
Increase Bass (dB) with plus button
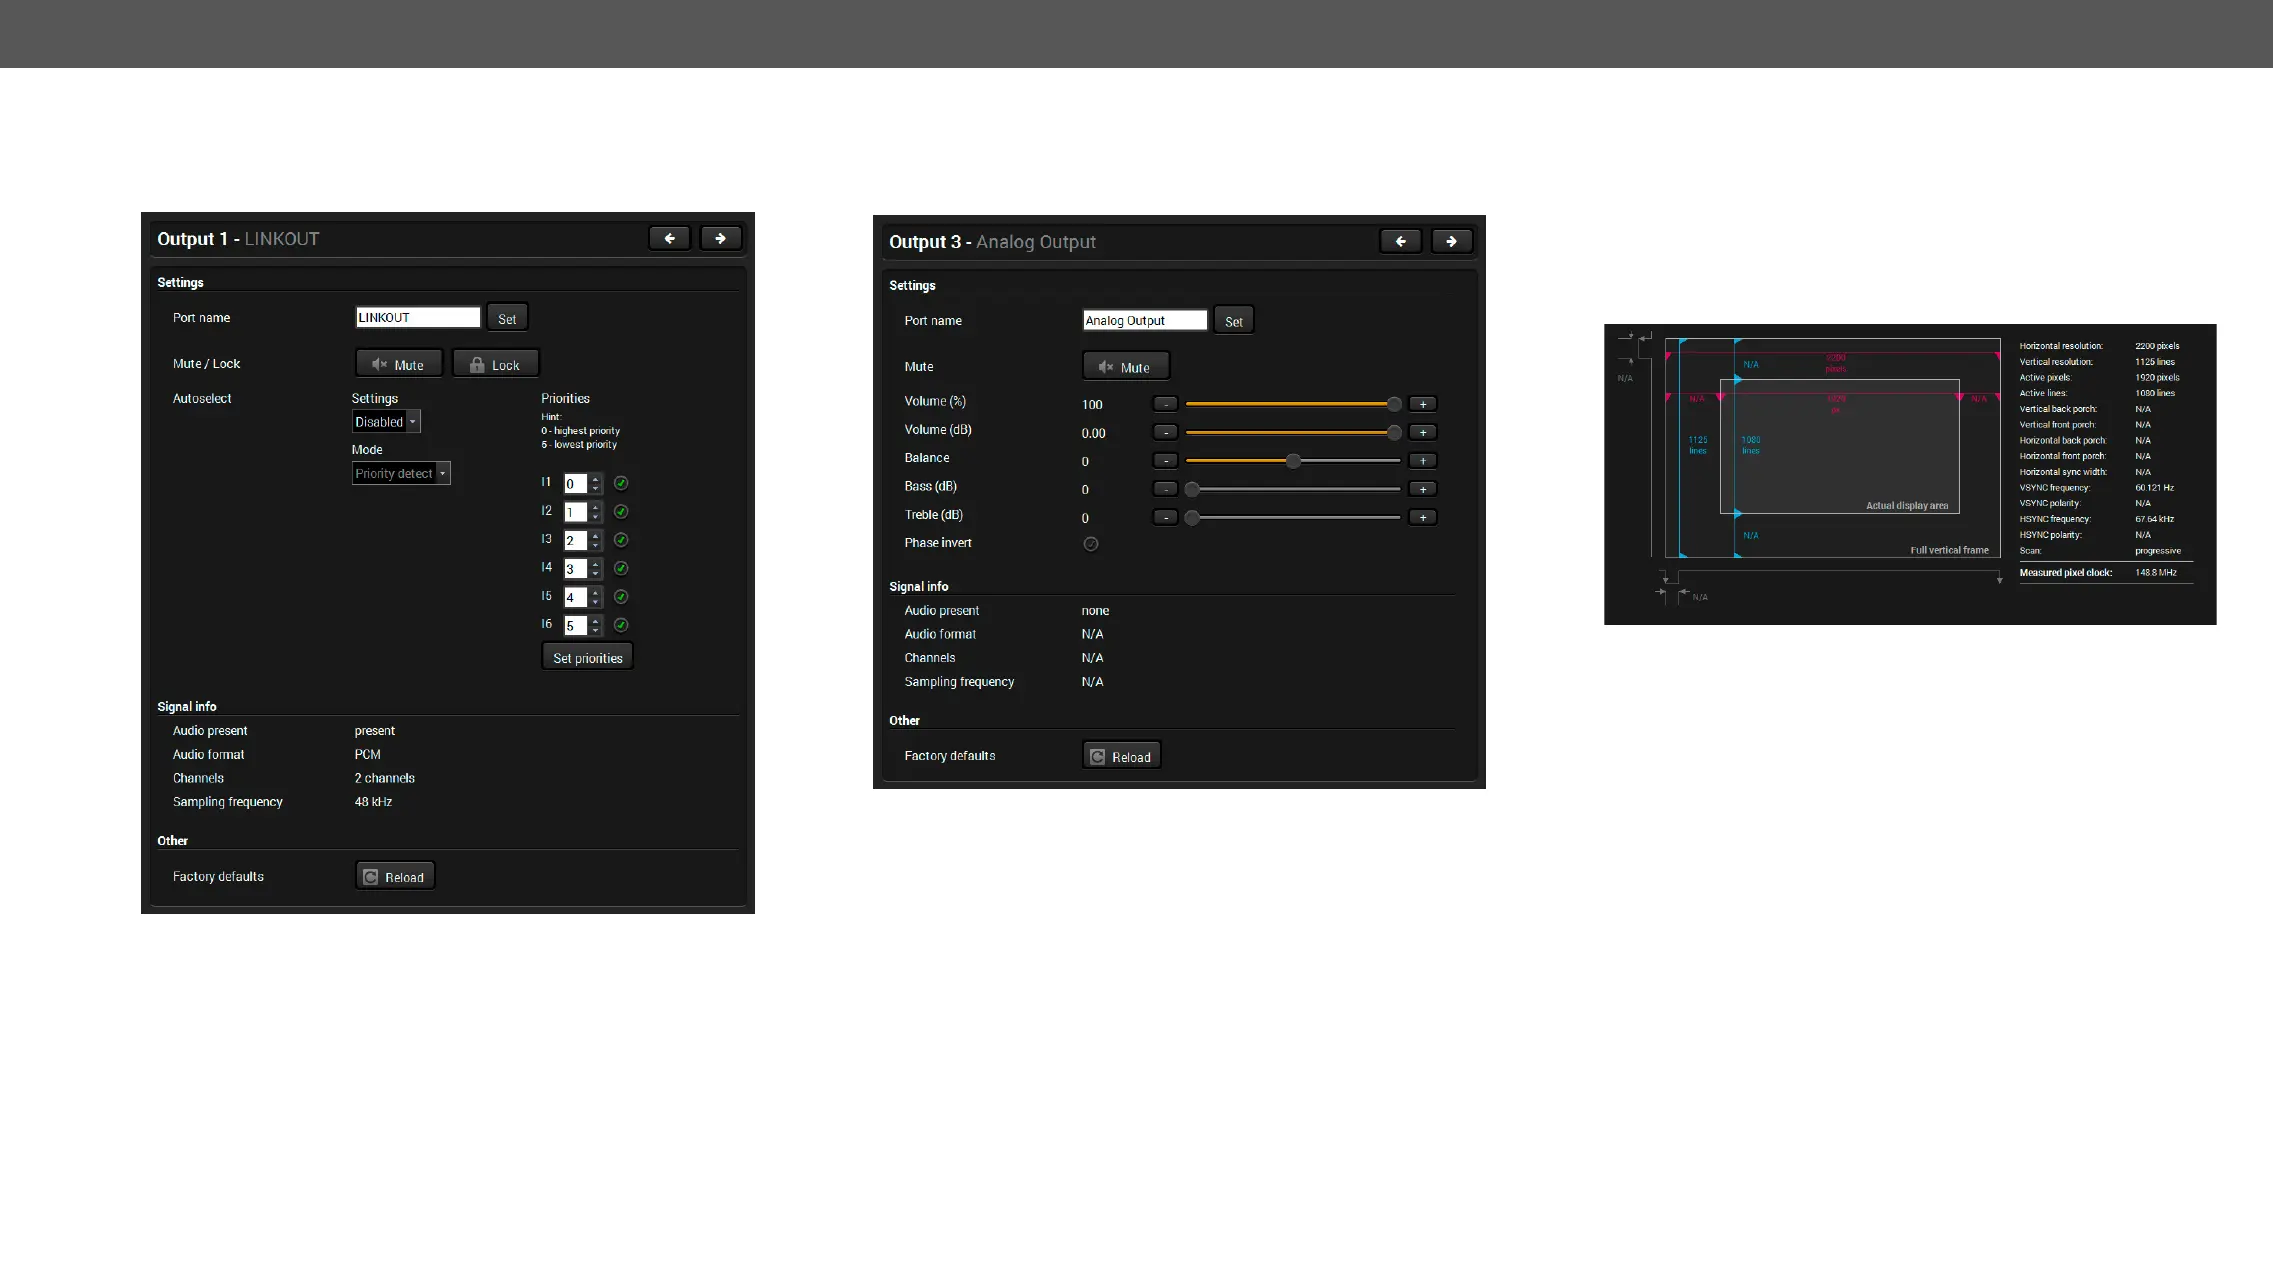point(1423,489)
